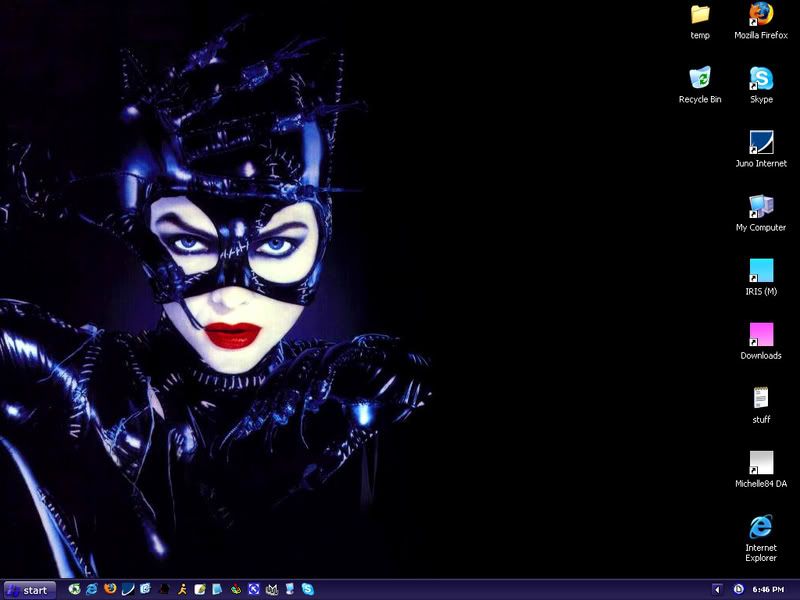Viewport: 800px width, 600px height.
Task: Launch Internet Explorer from Quick Launch bar
Action: click(x=92, y=590)
